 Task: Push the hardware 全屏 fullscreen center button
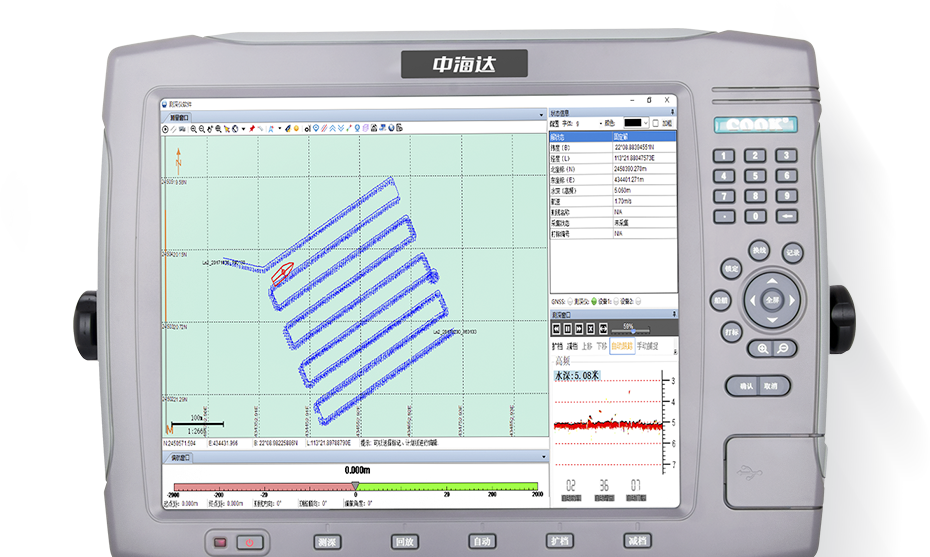pyautogui.click(x=772, y=300)
